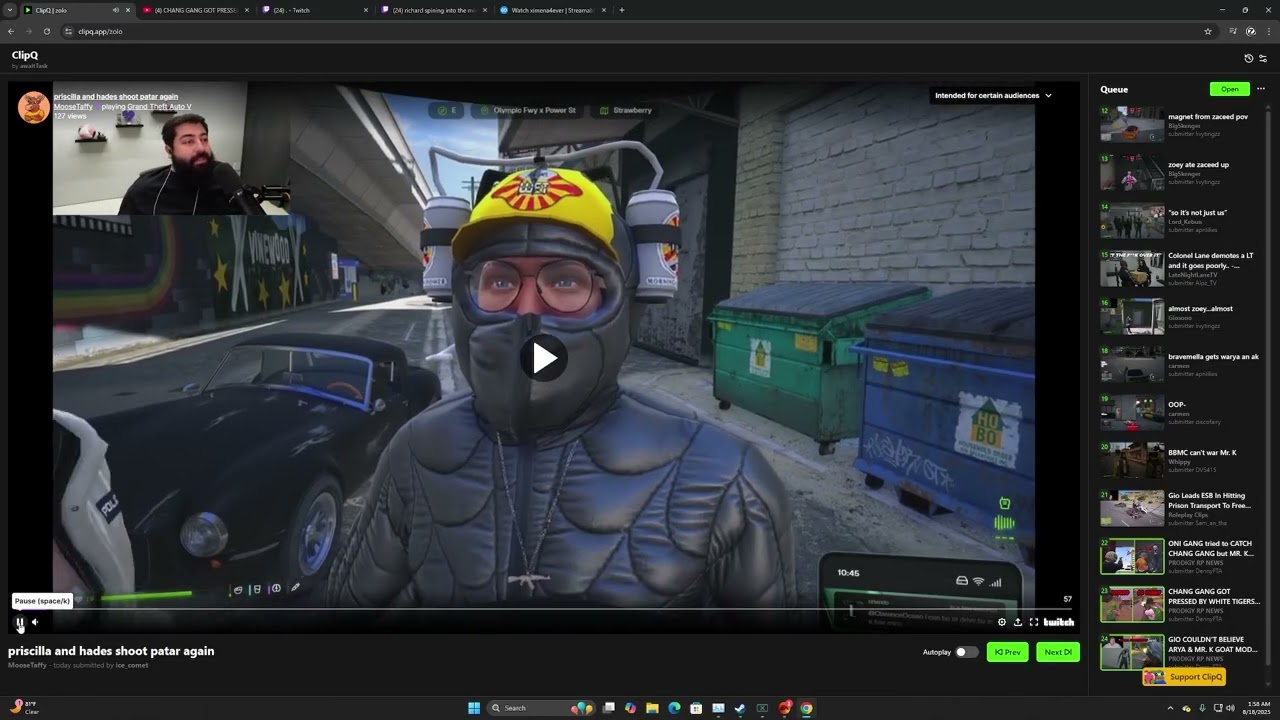The image size is (1280, 720).
Task: Show hidden system tray icons
Action: click(x=1170, y=708)
